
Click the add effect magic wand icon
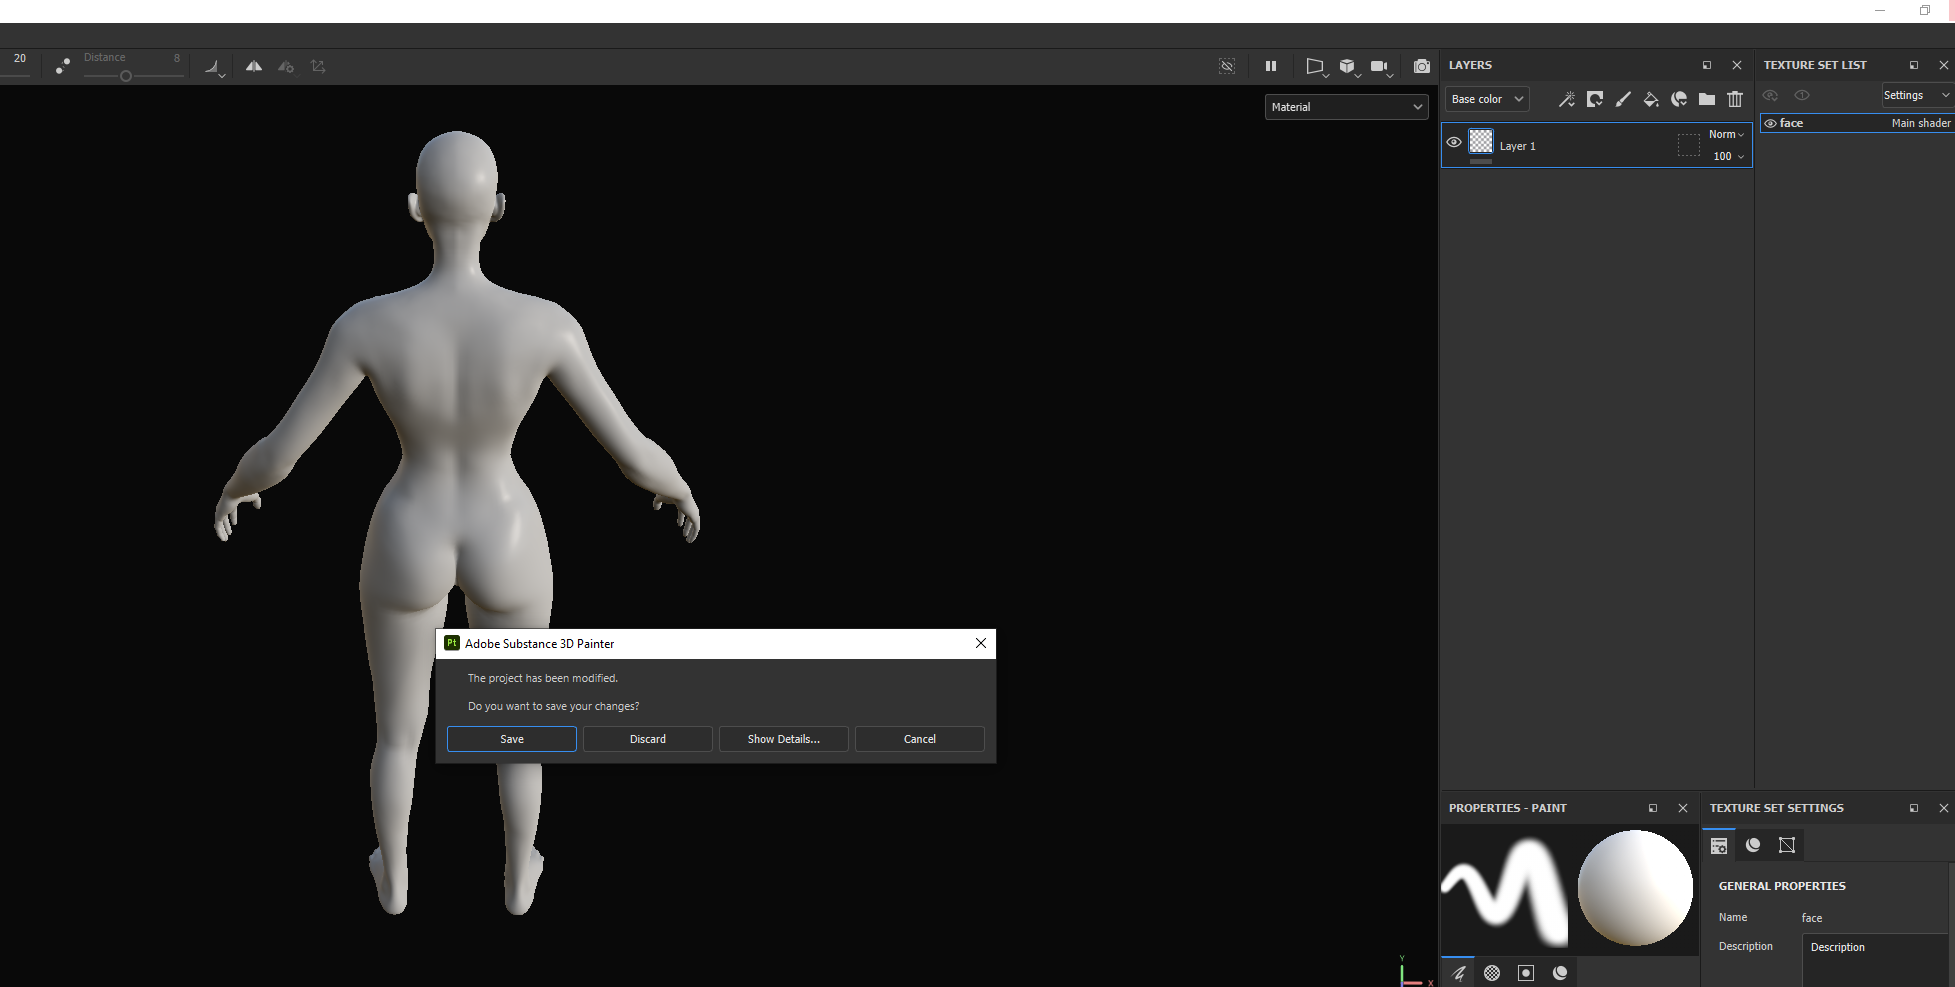[1566, 99]
